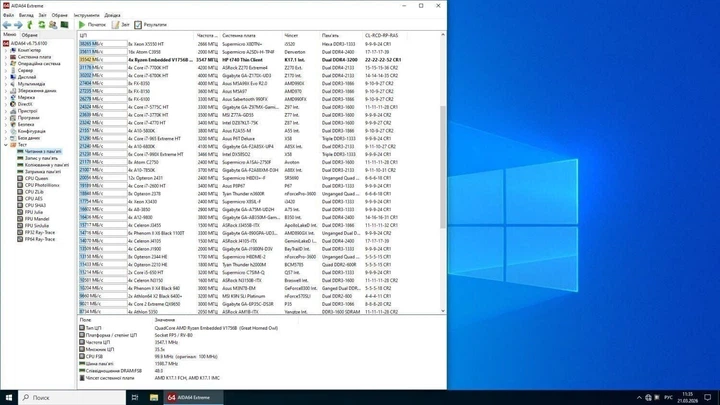Open the Звіт report button
The height and width of the screenshot is (405, 720).
coord(120,25)
